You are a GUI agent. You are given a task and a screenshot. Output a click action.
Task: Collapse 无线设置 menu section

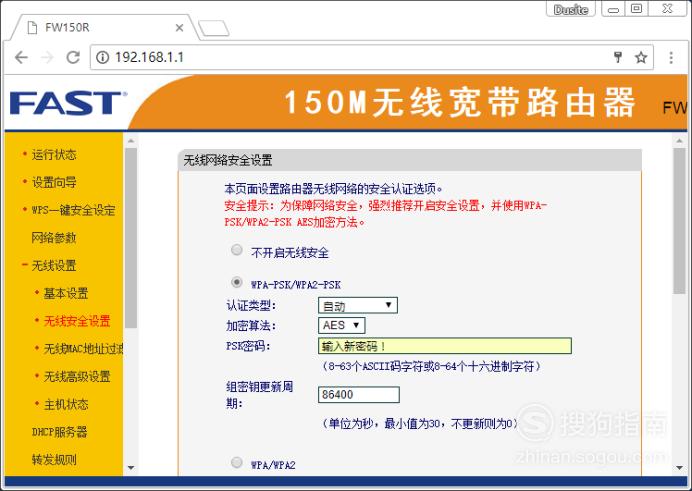tap(54, 266)
